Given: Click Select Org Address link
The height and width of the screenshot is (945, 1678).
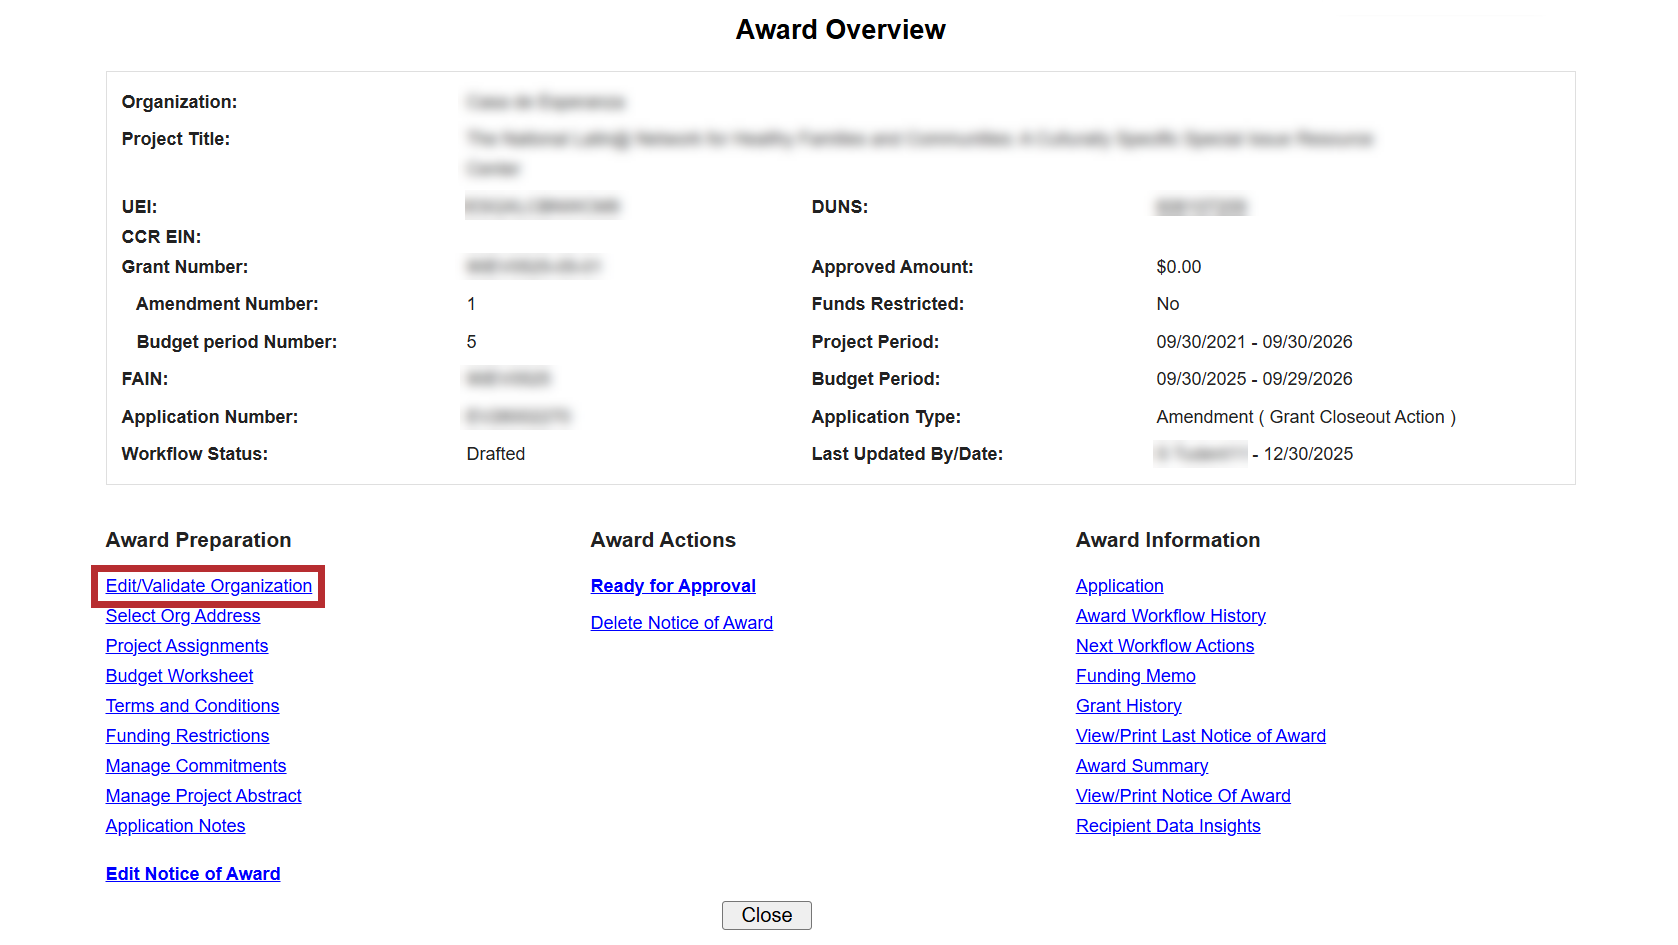Looking at the screenshot, I should pyautogui.click(x=183, y=616).
